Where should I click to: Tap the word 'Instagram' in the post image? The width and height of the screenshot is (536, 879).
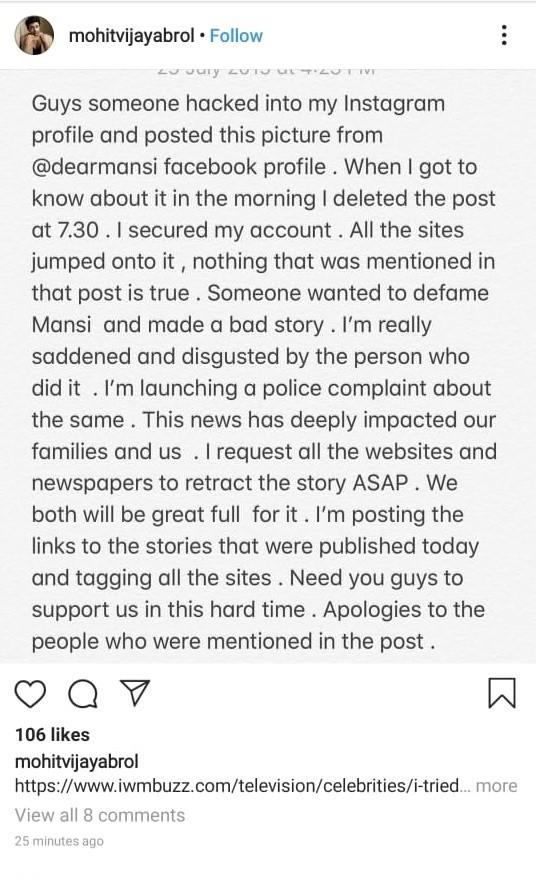tap(394, 104)
